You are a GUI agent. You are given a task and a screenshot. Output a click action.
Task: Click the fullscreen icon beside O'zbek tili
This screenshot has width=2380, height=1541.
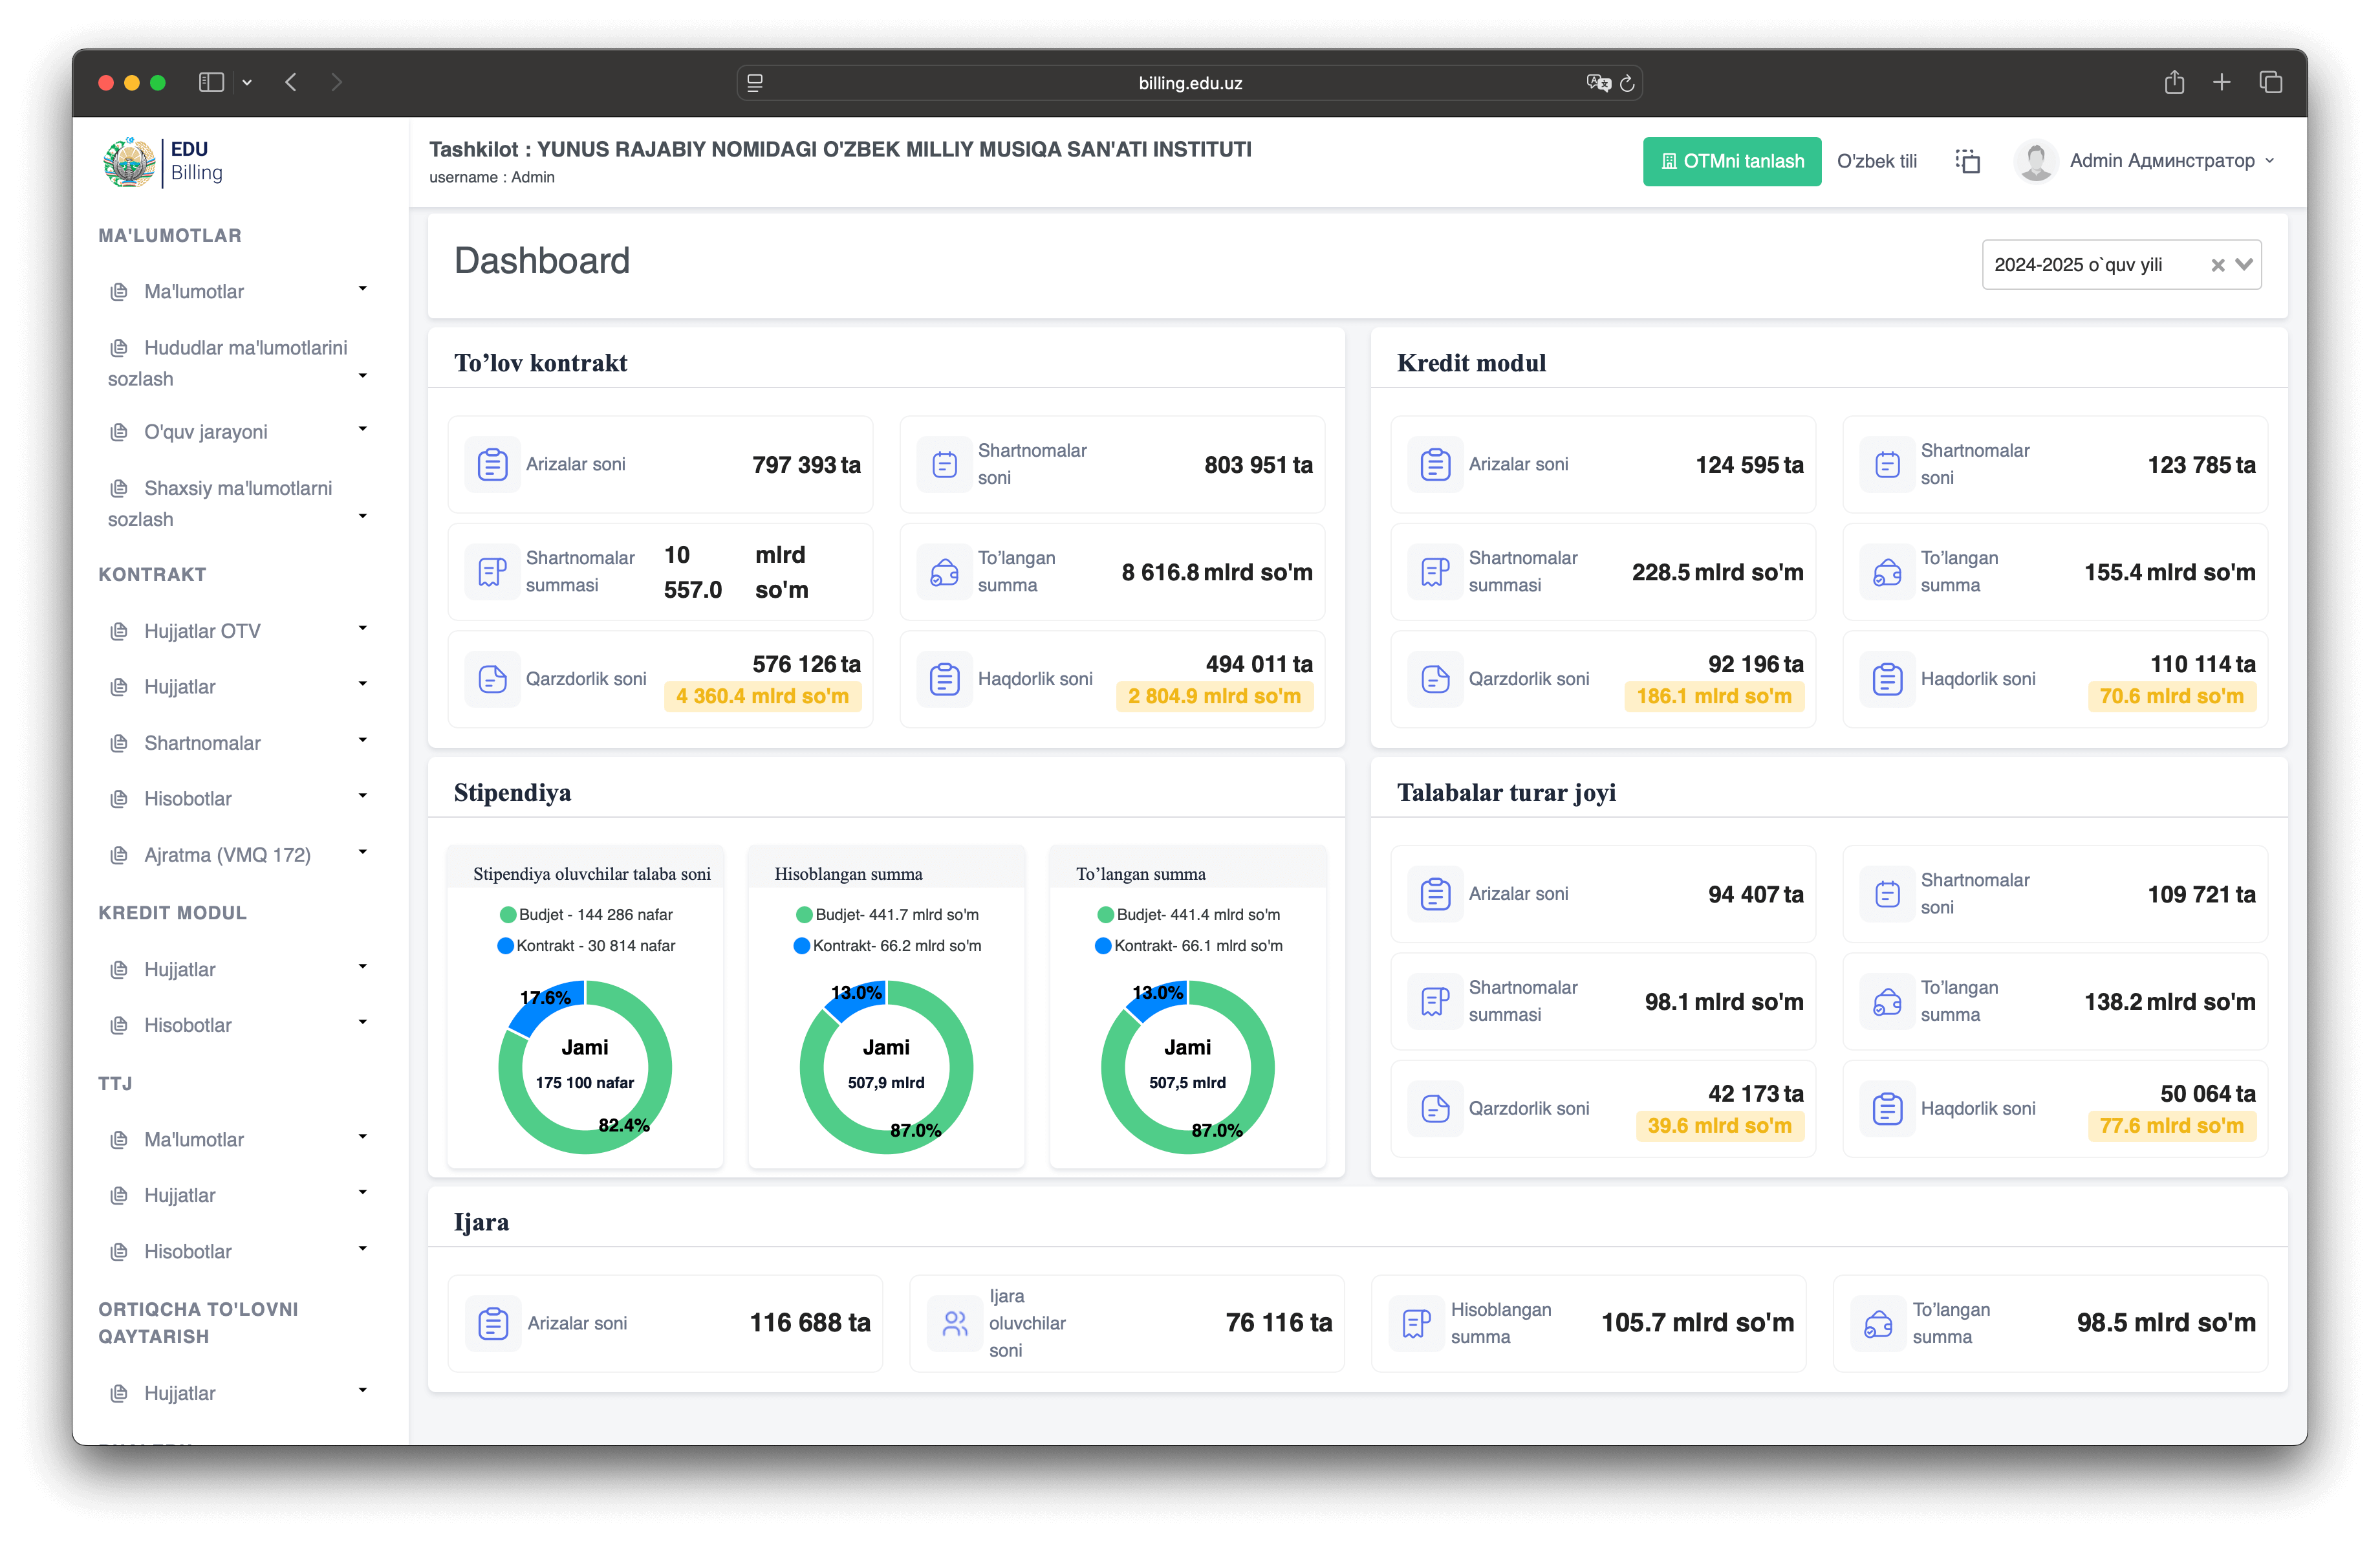coord(1967,161)
